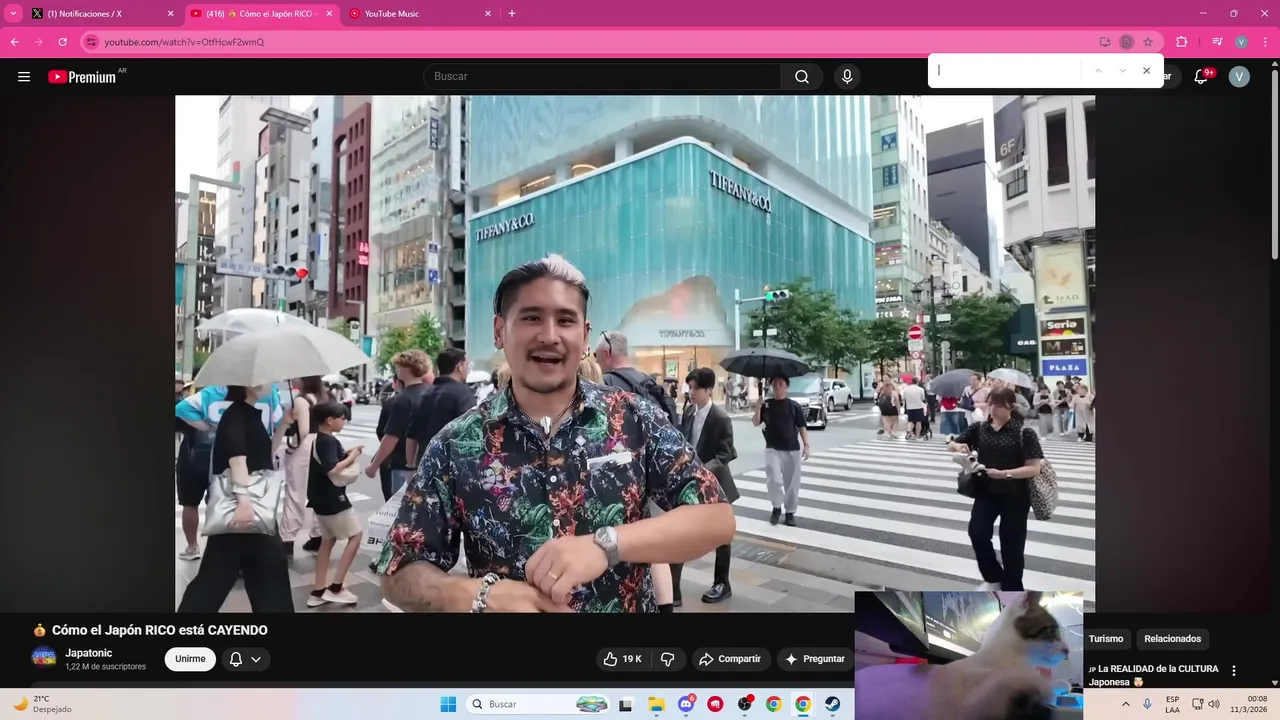View site information icon in address bar
Screen dimensions: 1280x720
(x=92, y=42)
